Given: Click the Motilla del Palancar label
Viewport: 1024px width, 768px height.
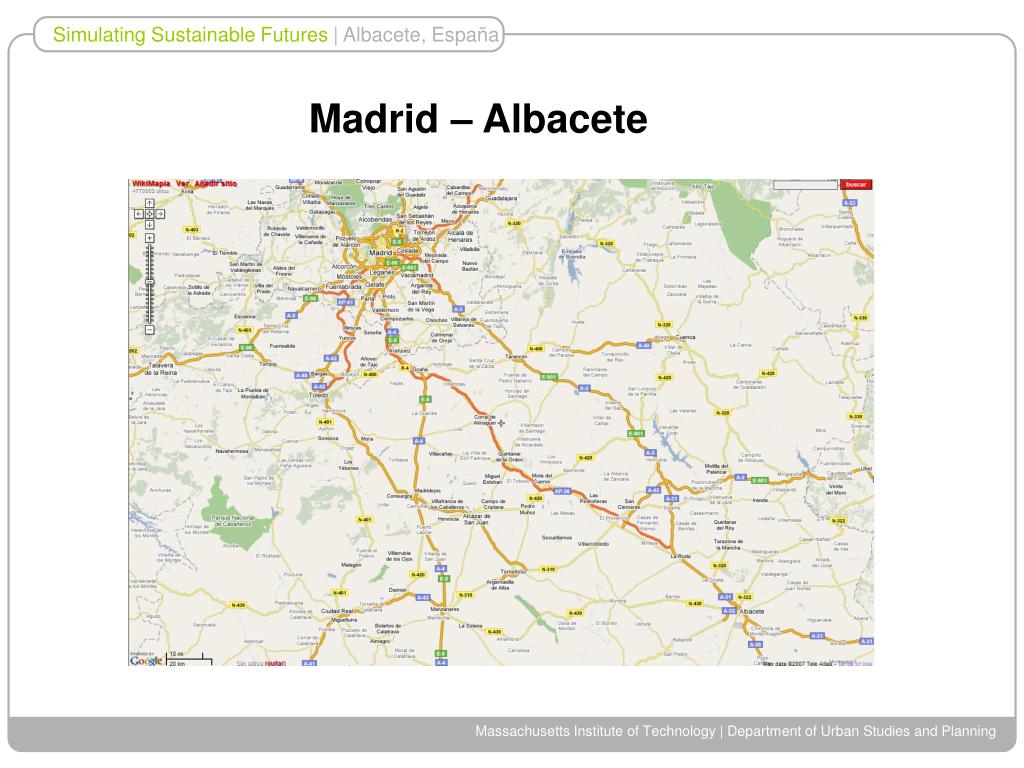Looking at the screenshot, I should click(x=716, y=468).
